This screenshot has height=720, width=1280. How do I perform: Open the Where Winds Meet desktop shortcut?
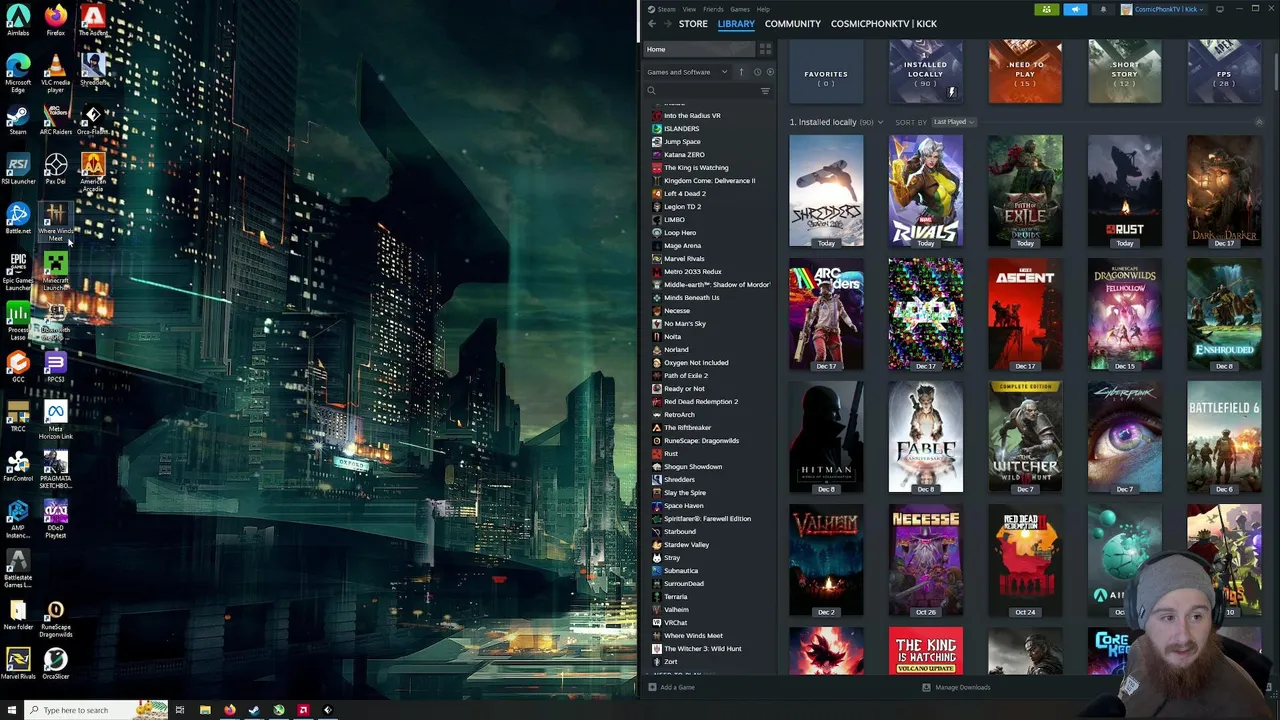coord(56,222)
